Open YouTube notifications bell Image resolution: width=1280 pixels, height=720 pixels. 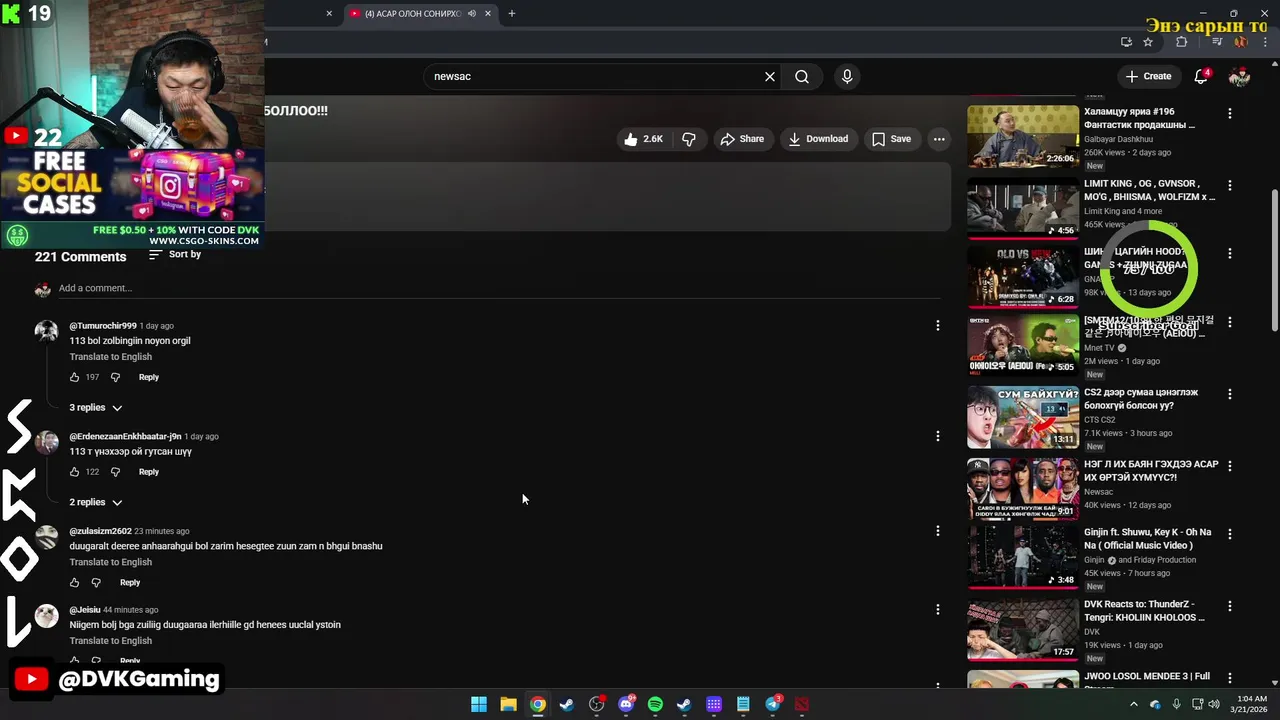(x=1202, y=76)
